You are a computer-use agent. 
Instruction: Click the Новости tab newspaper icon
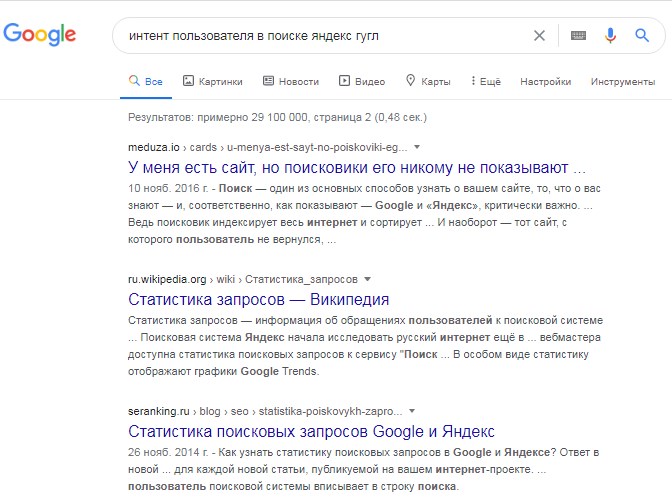click(x=268, y=81)
